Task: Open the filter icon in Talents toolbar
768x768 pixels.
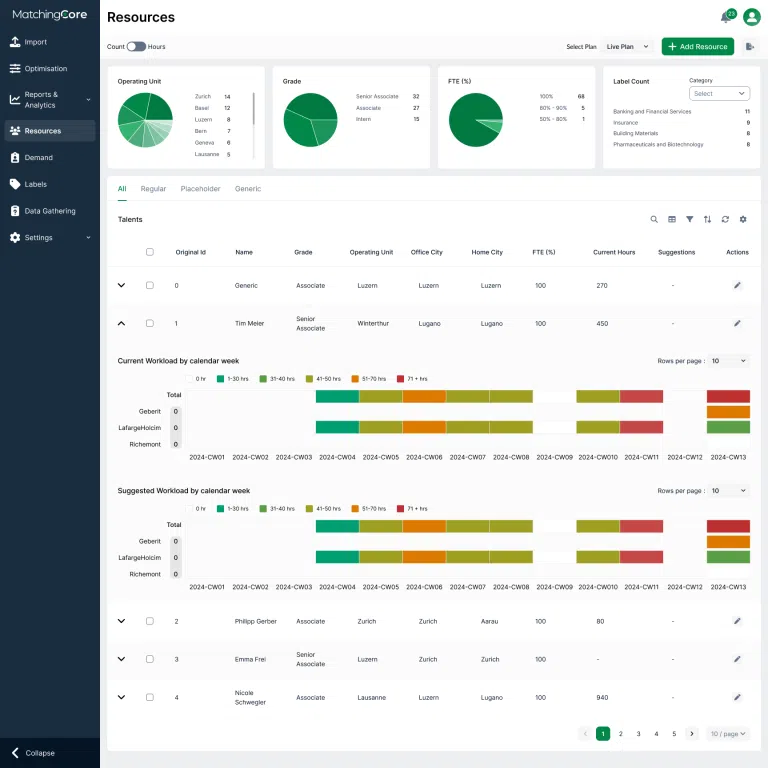Action: point(690,219)
